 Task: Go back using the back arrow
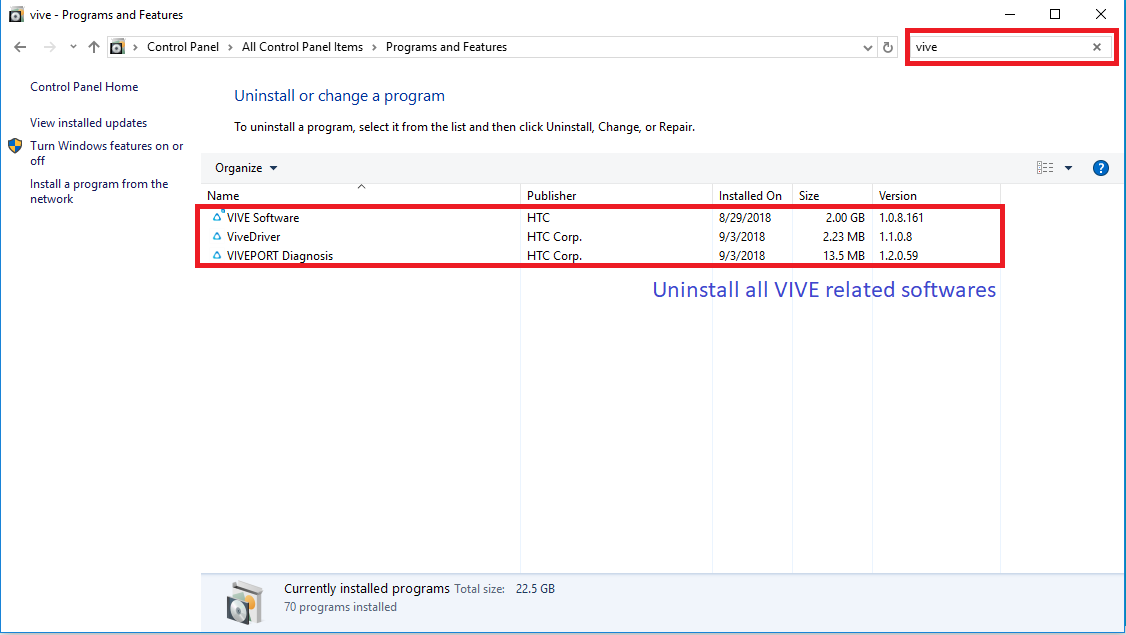20,47
